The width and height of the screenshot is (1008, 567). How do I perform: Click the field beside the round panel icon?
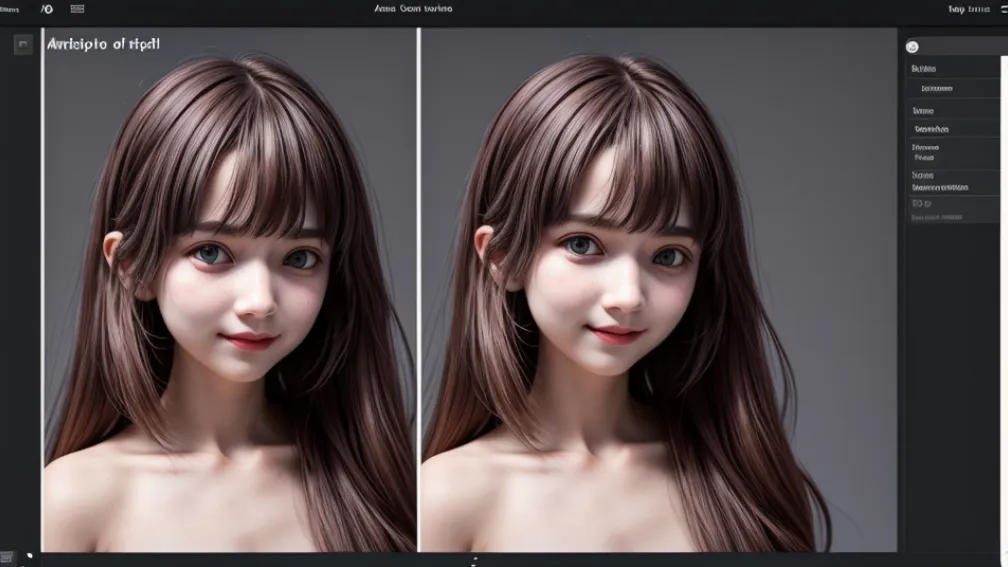[962, 46]
